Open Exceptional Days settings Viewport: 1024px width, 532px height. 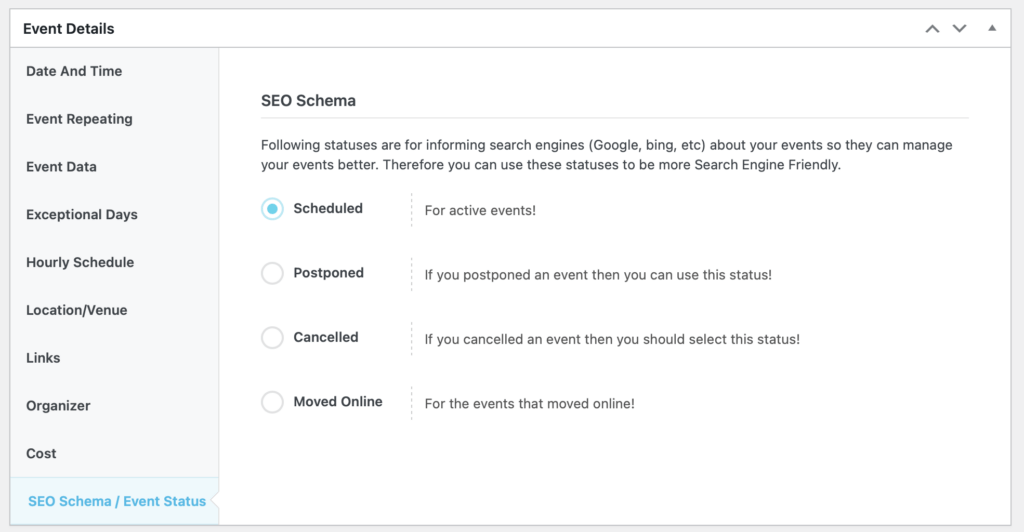coord(82,214)
